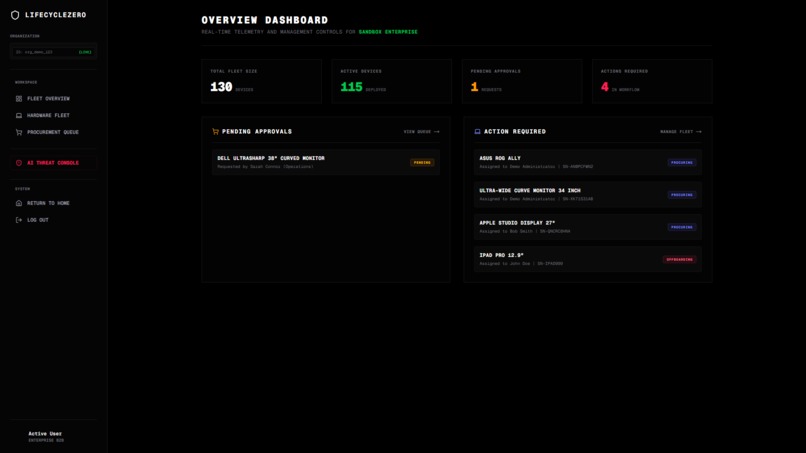Select the Dell UltraSharp 38" Curved Monitor request

[x=326, y=162]
